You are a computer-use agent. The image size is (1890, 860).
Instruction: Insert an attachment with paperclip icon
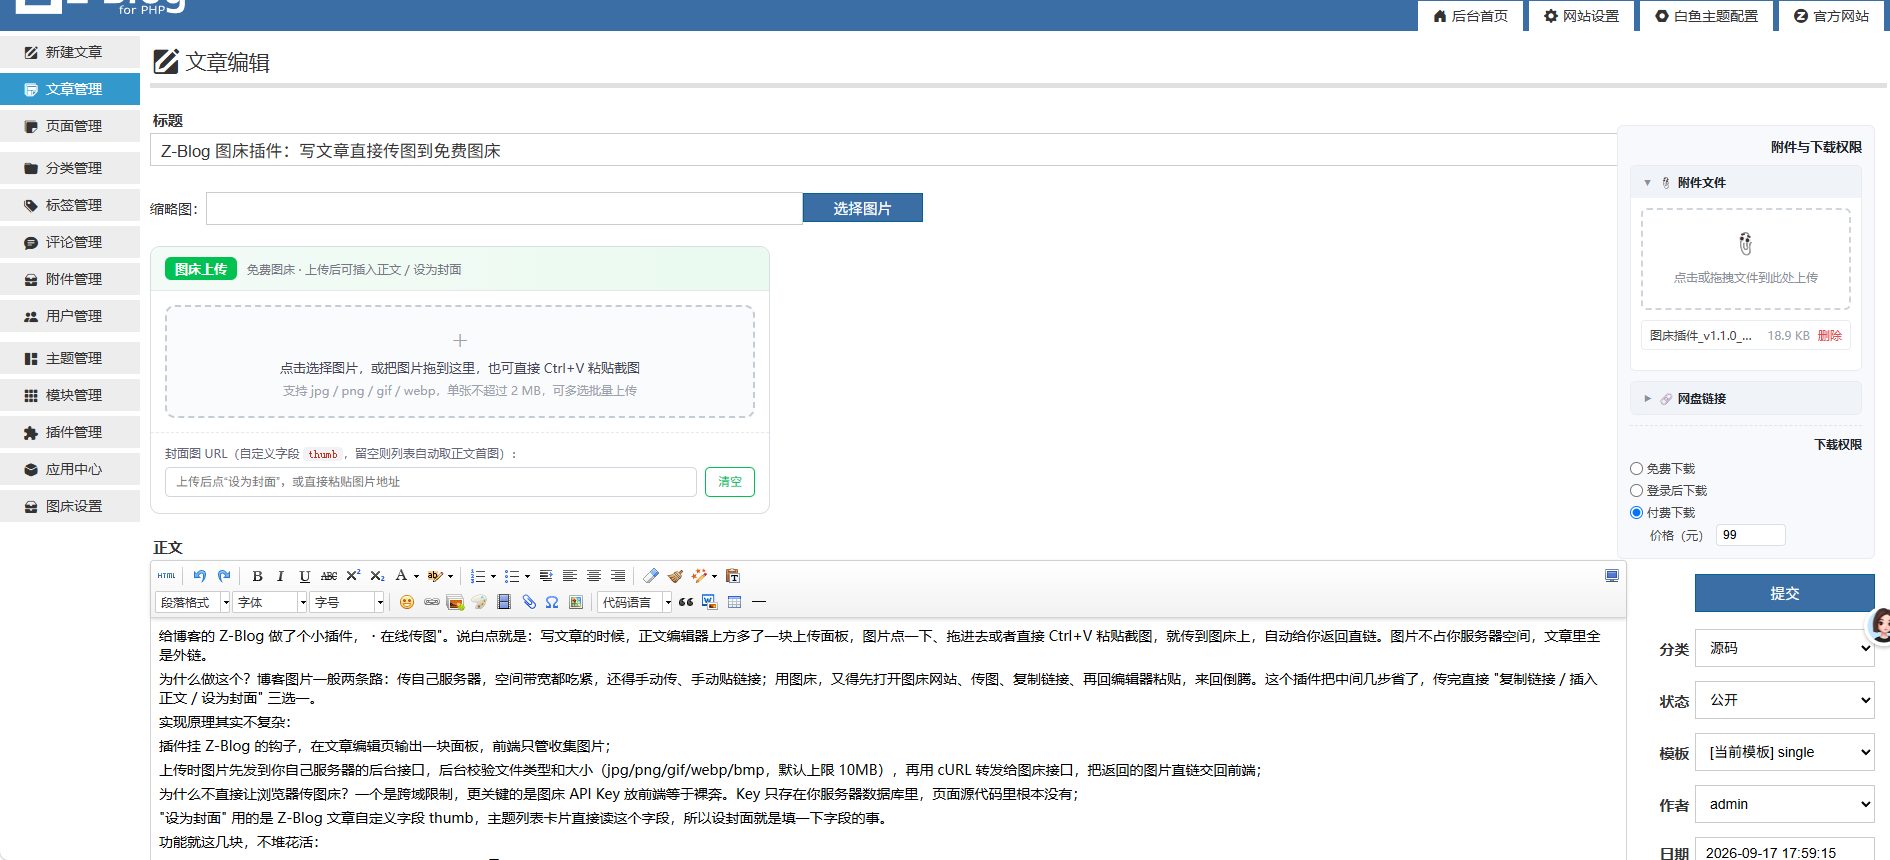pyautogui.click(x=528, y=602)
